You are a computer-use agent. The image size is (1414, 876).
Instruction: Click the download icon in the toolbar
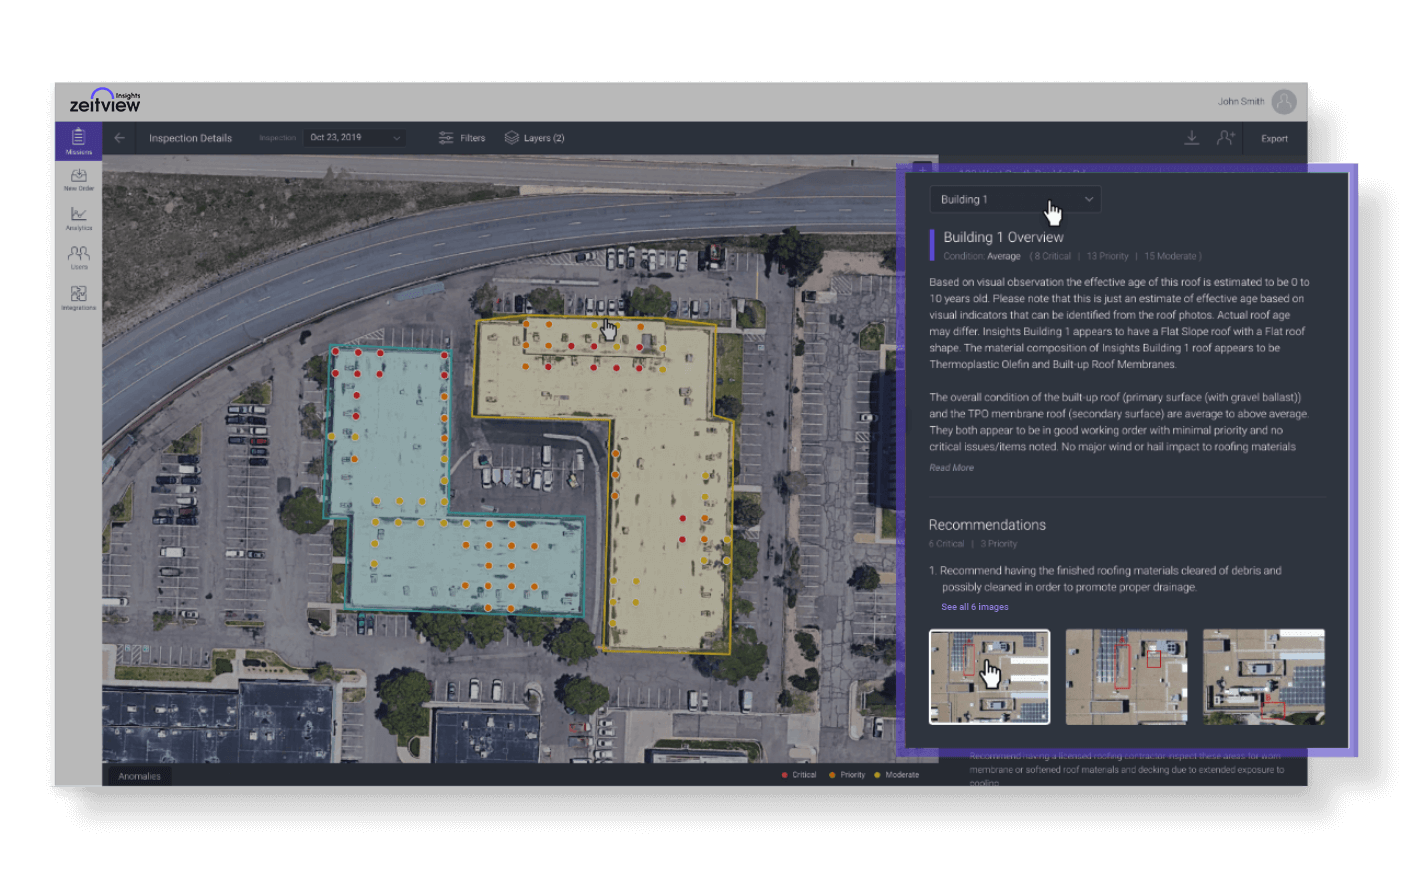pyautogui.click(x=1191, y=138)
